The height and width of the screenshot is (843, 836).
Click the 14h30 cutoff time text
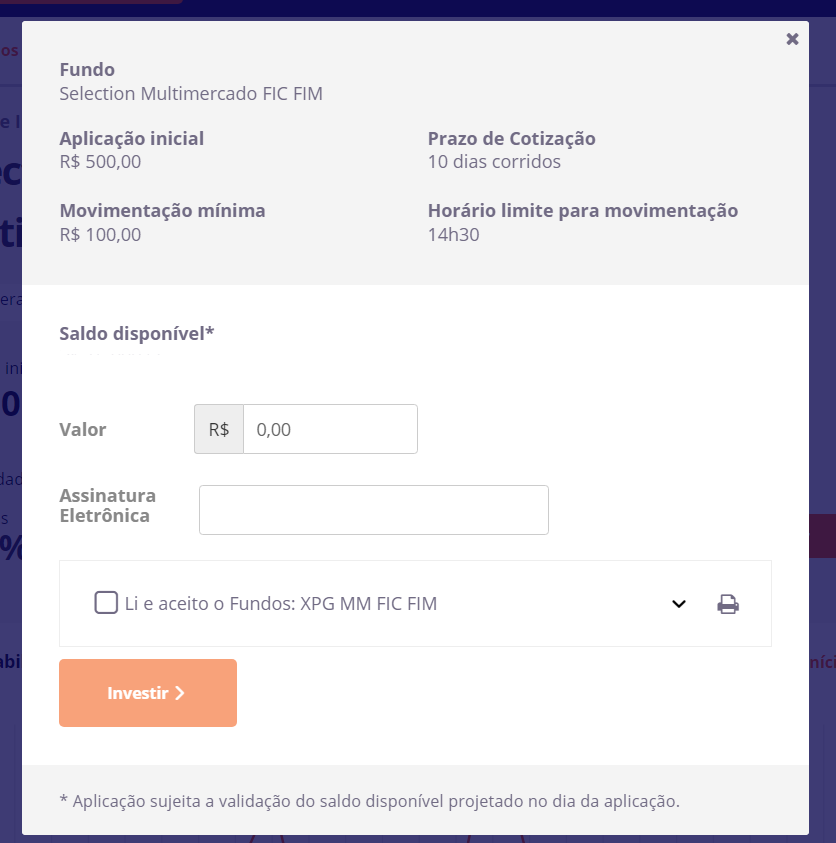453,235
